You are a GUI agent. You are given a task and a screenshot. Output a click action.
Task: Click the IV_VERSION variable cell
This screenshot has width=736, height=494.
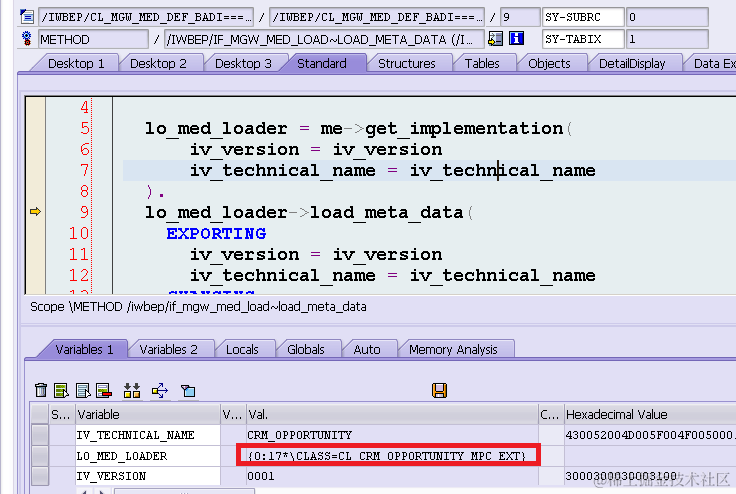(147, 476)
